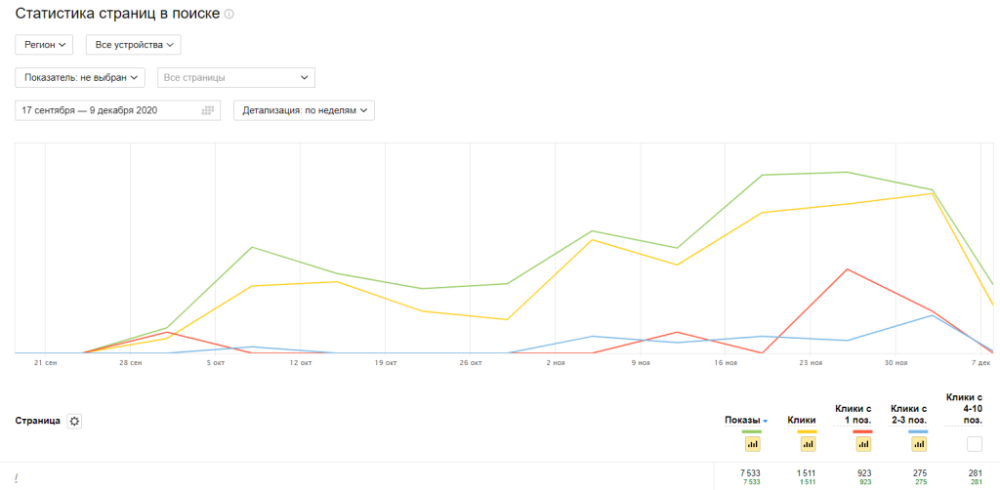The width and height of the screenshot is (1000, 490).
Task: Click the sort arrow next to Показы
Action: tap(766, 421)
